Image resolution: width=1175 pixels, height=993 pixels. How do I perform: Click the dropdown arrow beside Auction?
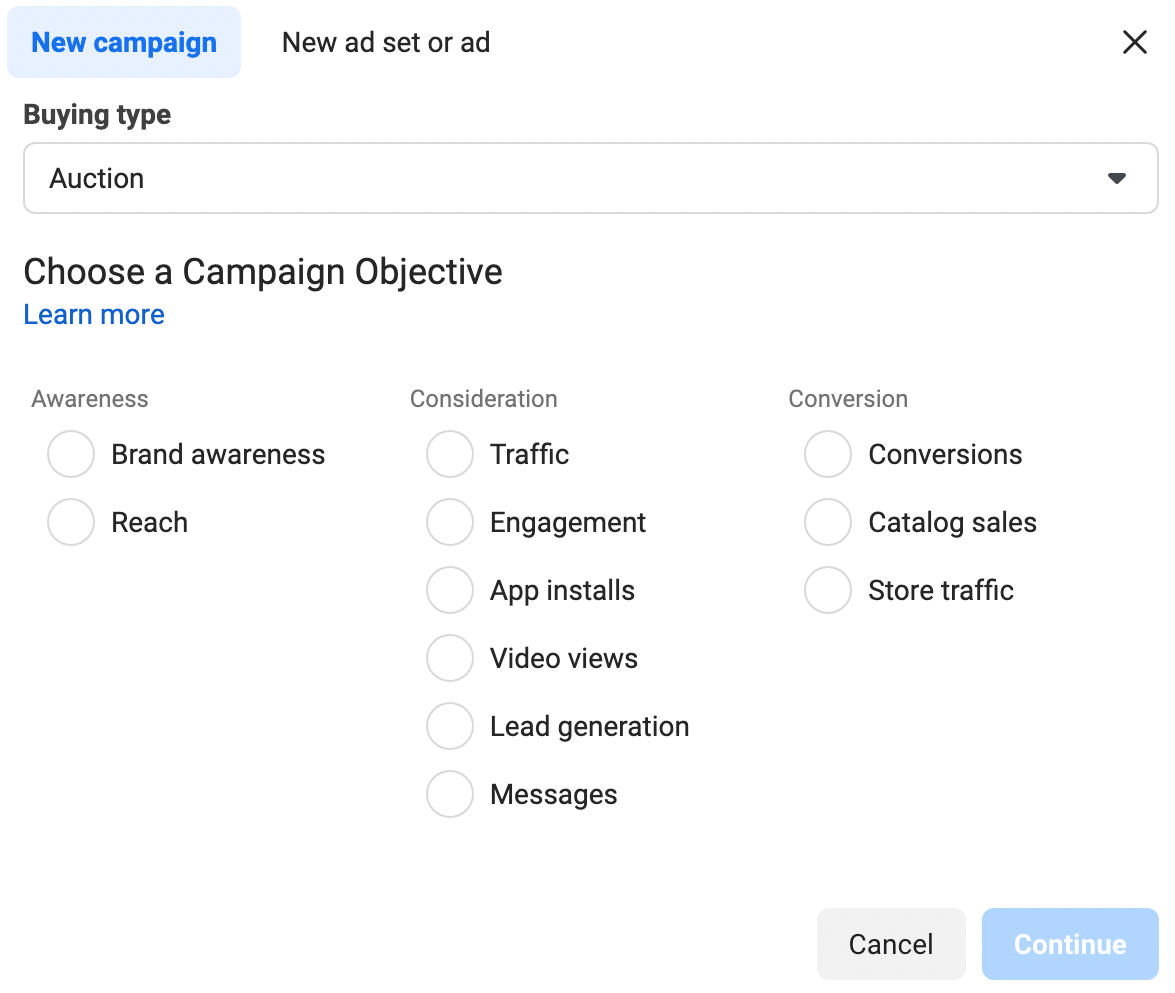point(1117,179)
